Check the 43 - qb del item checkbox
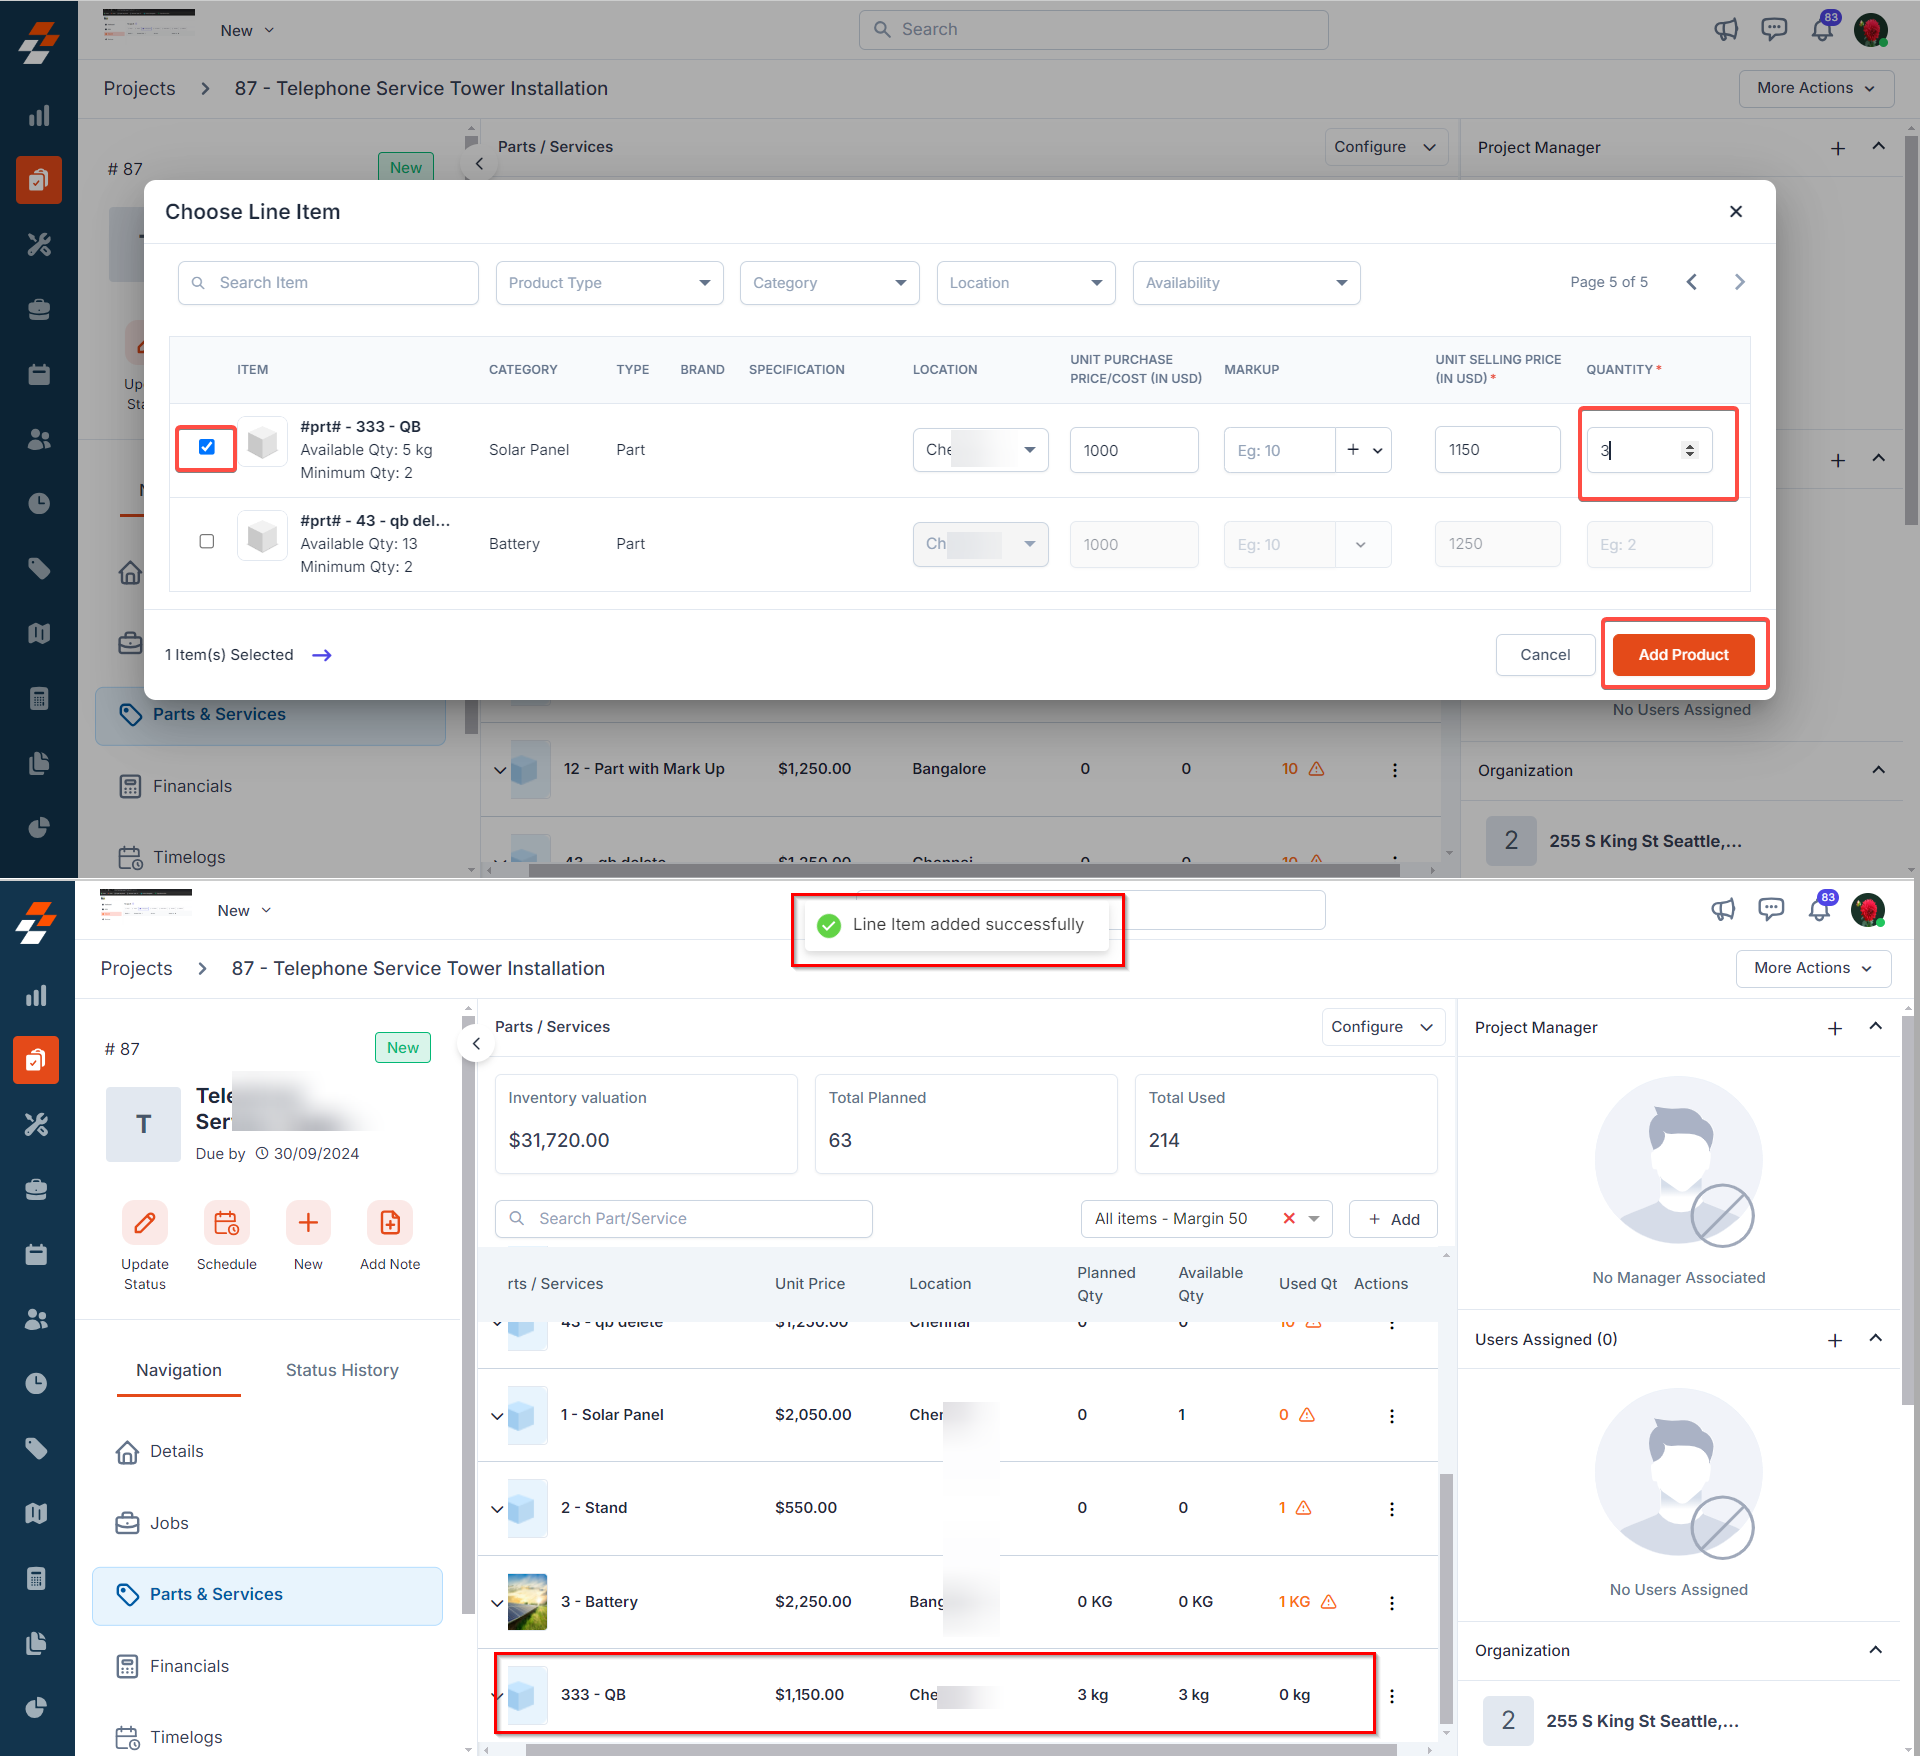Viewport: 1920px width, 1756px height. pyautogui.click(x=207, y=541)
